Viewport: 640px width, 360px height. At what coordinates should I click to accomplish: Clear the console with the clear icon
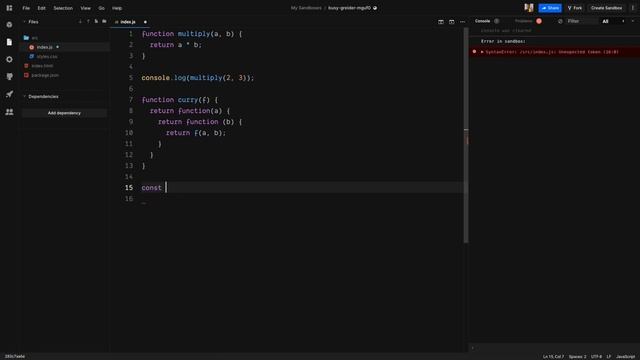[x=560, y=21]
